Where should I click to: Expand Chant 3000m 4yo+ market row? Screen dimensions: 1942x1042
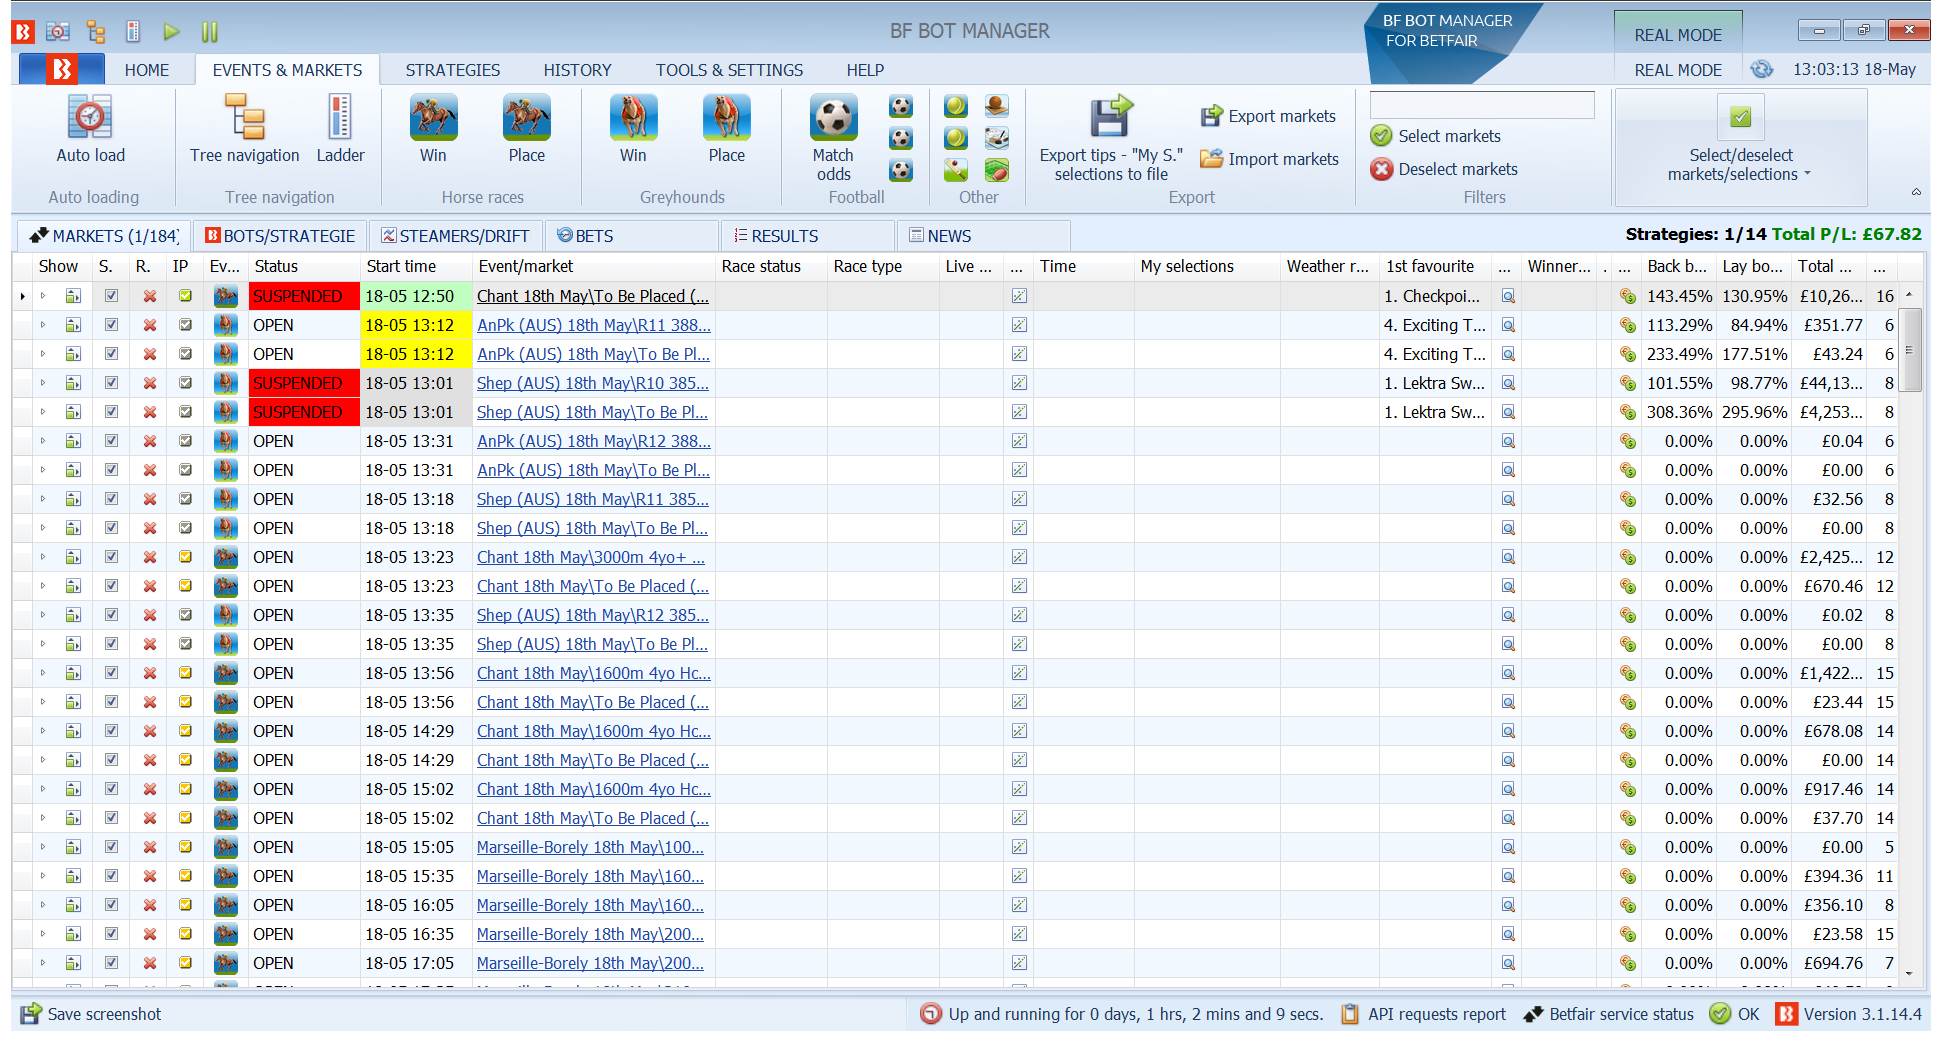point(43,557)
